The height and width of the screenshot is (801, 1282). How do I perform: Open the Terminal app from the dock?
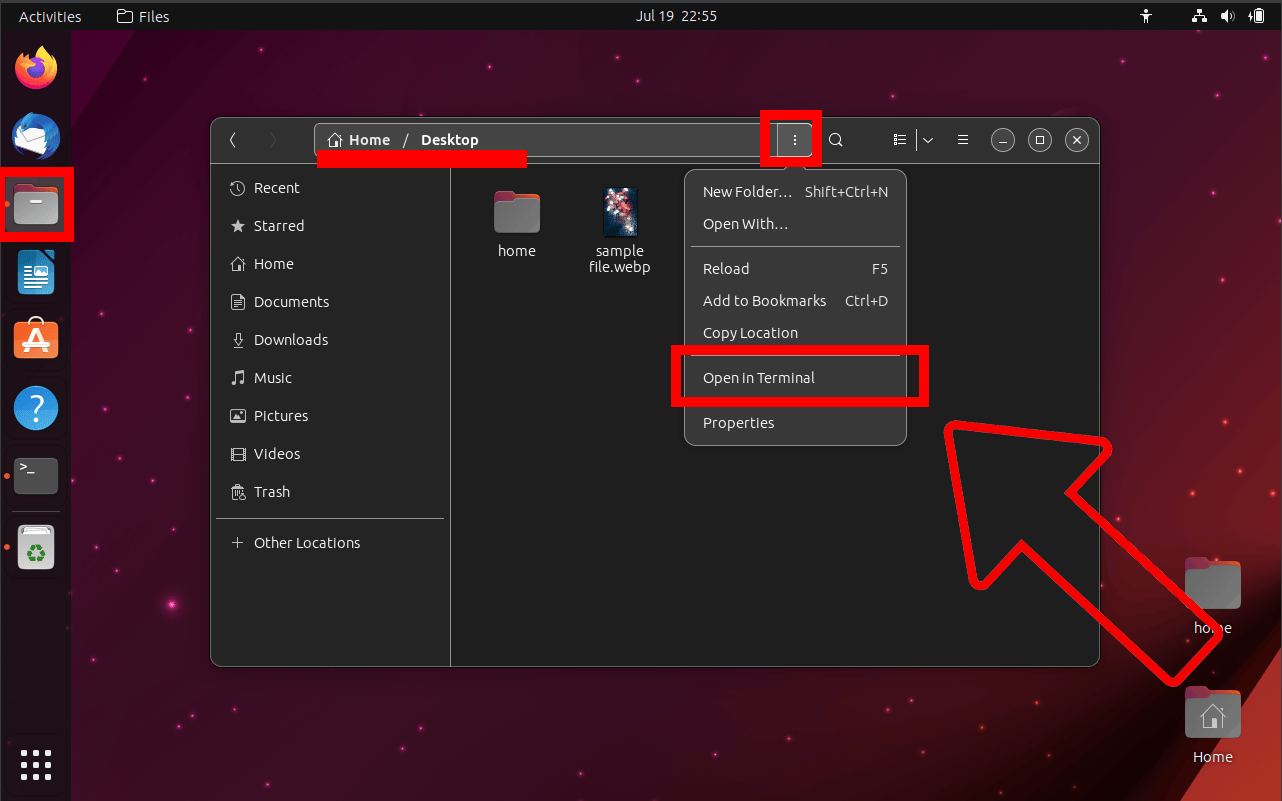(35, 476)
